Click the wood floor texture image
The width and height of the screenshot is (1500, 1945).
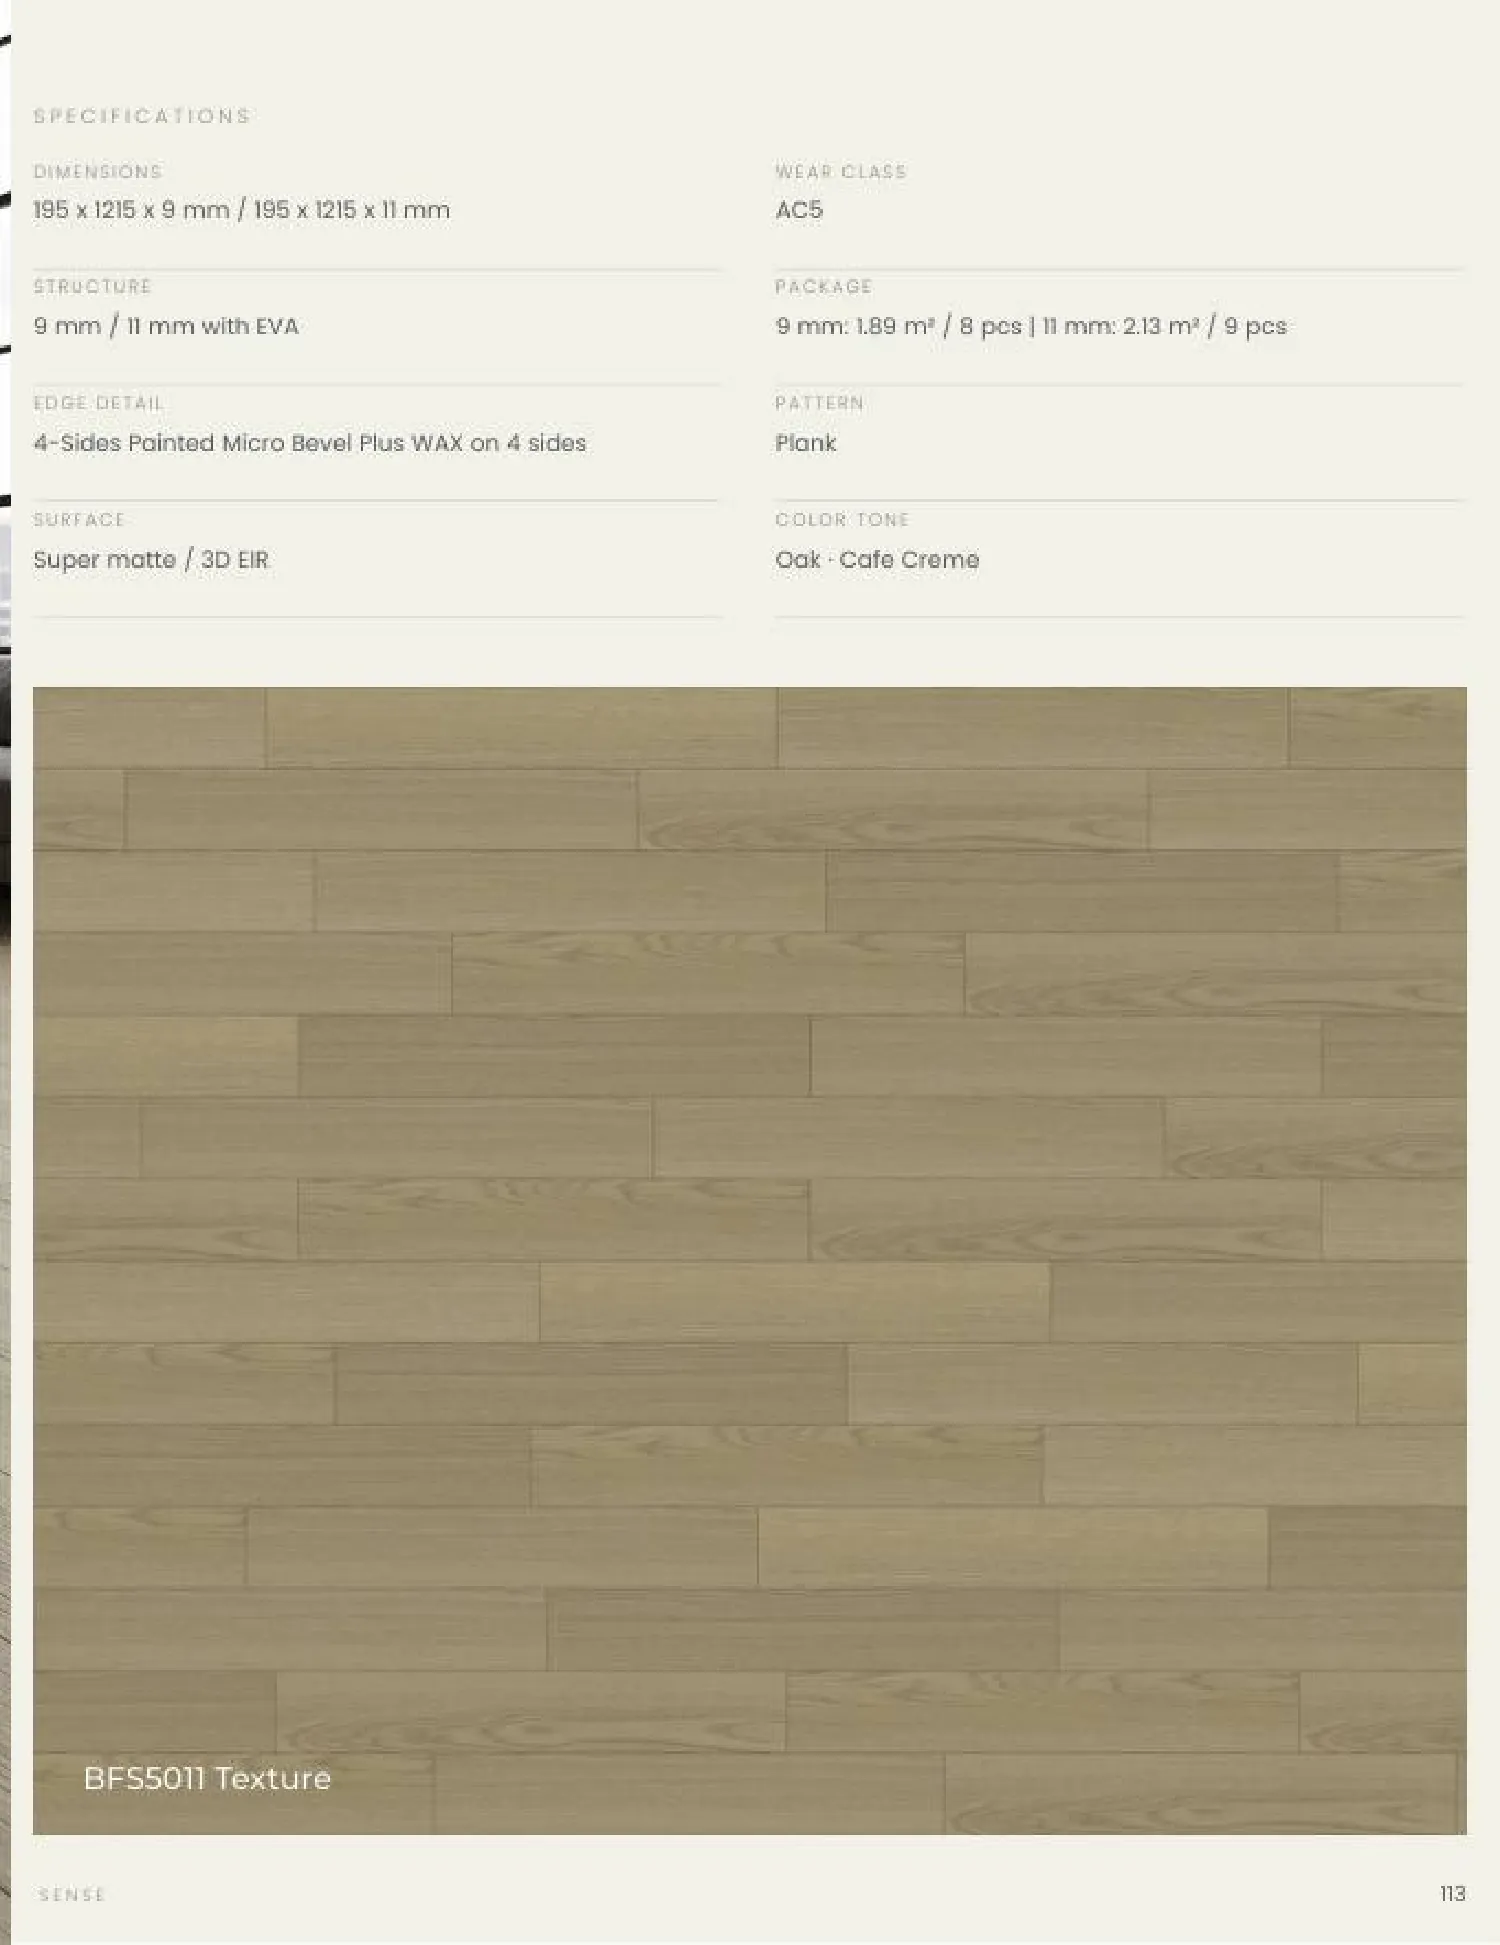tap(749, 1260)
